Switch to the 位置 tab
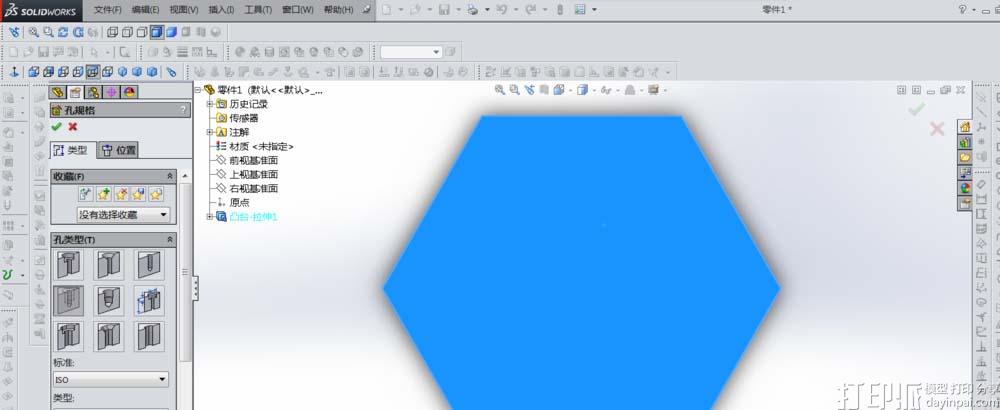The width and height of the screenshot is (1000, 410). [x=119, y=151]
